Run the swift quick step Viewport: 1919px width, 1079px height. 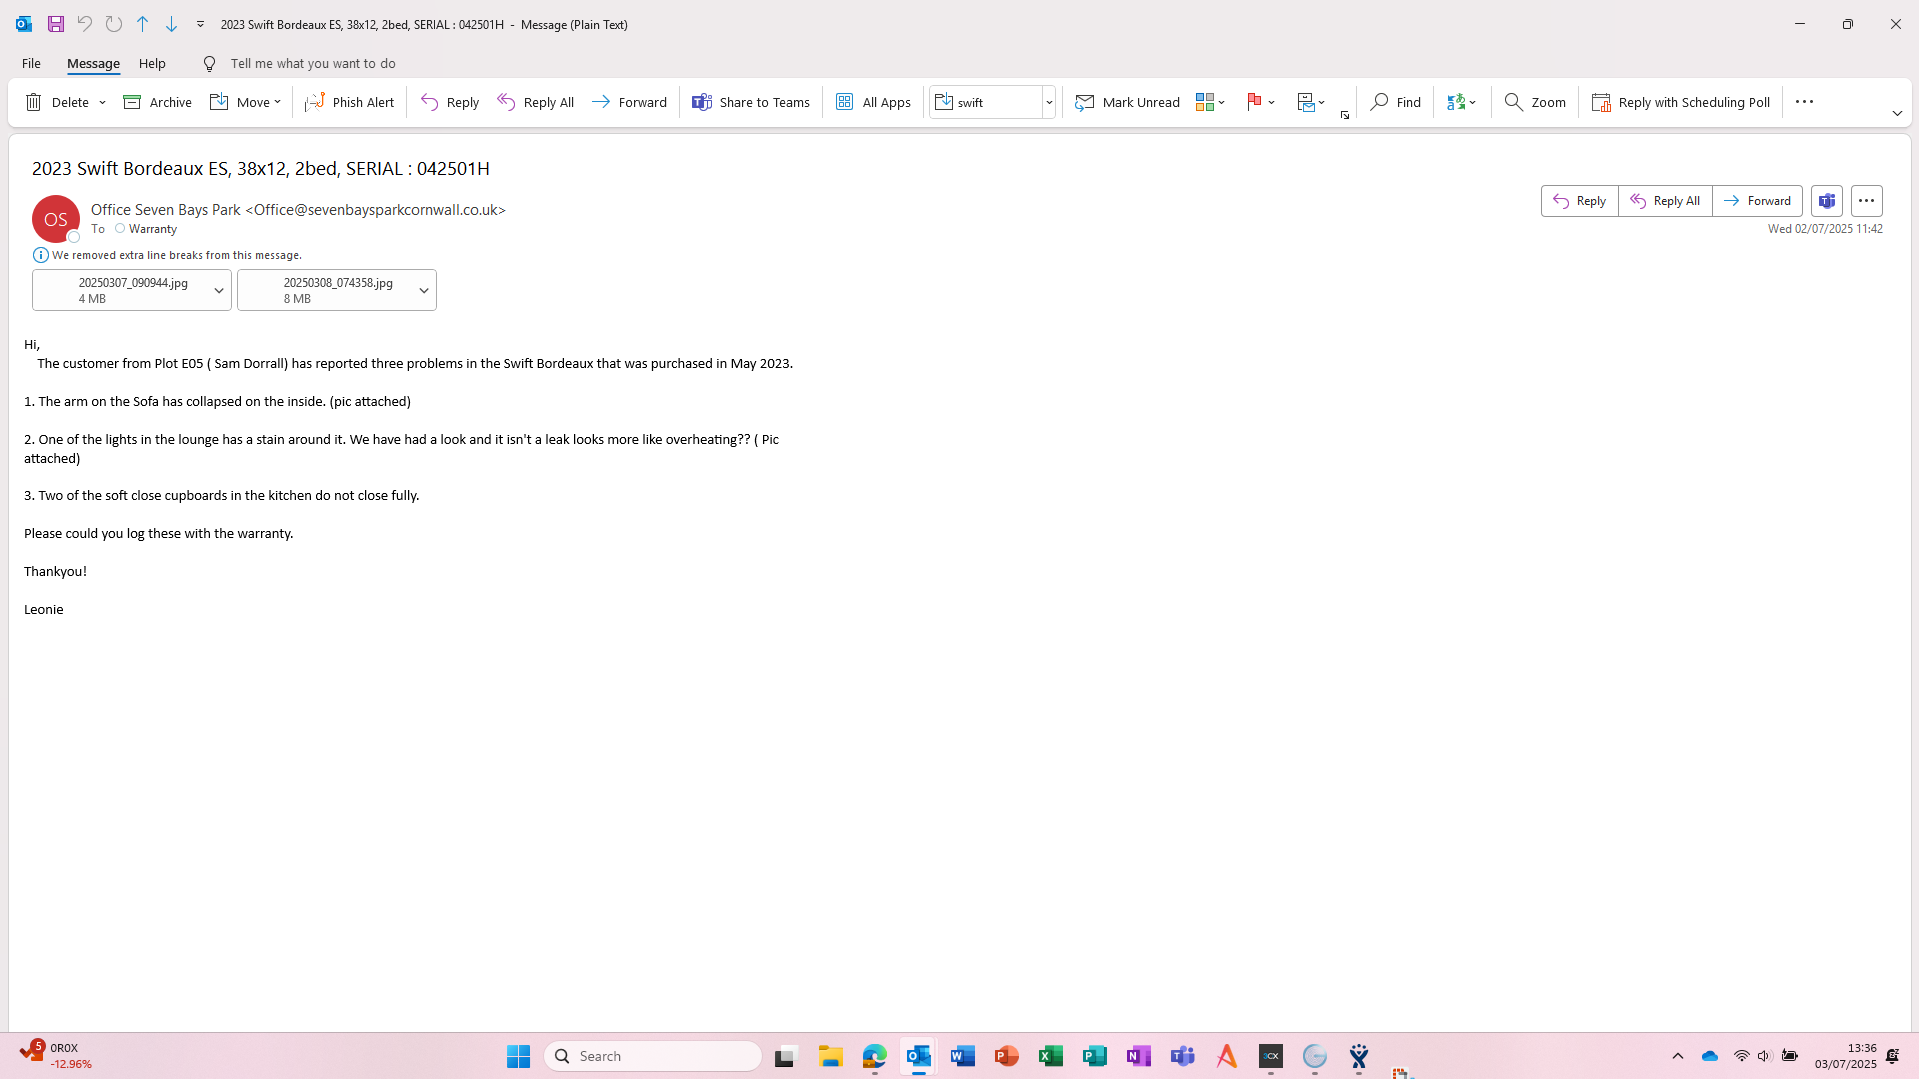tap(986, 102)
